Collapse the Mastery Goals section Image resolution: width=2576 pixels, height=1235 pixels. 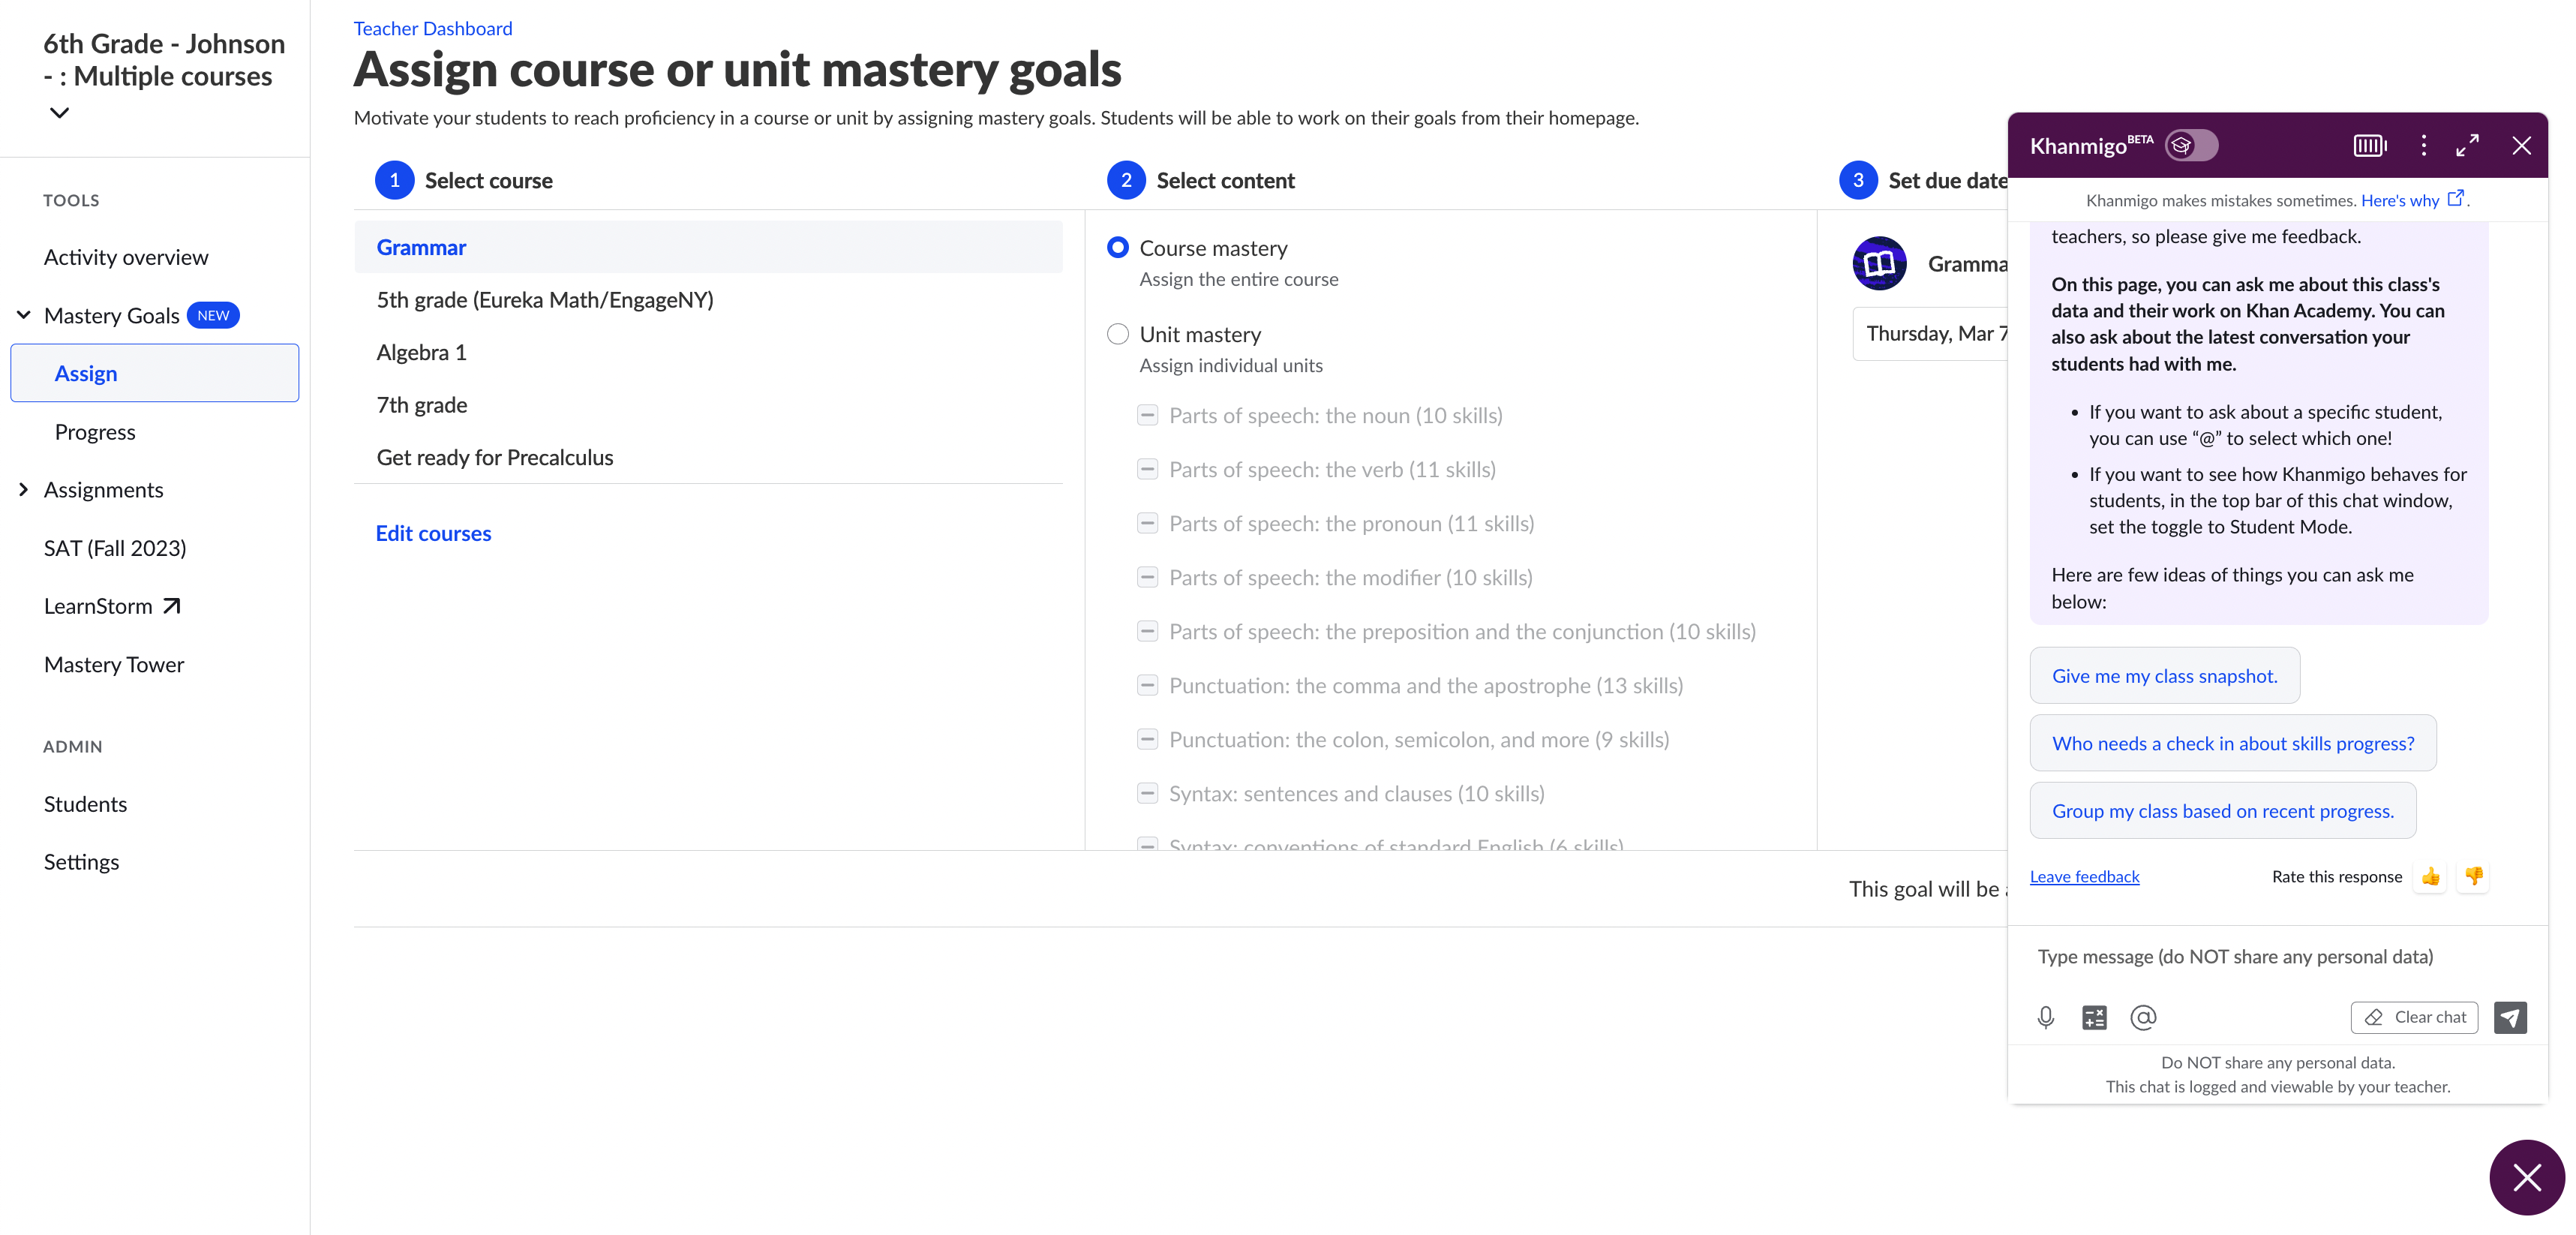coord(24,315)
